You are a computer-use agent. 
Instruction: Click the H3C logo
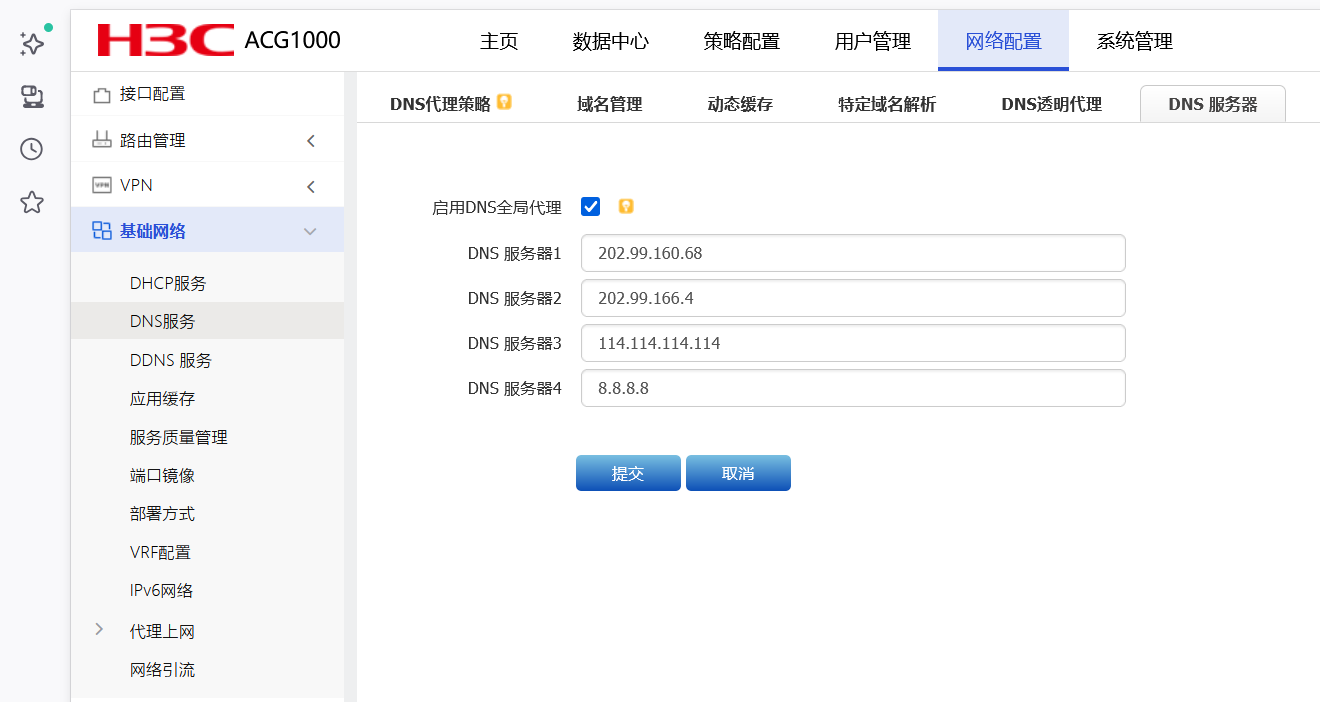click(165, 40)
